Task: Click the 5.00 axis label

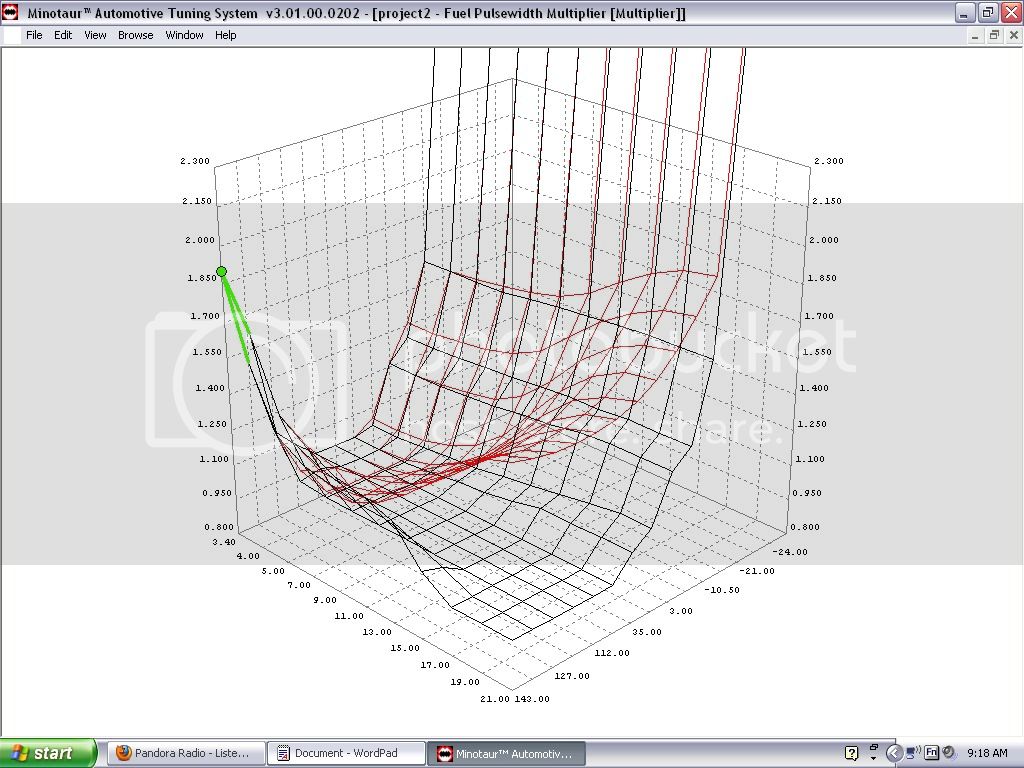Action: pos(273,571)
